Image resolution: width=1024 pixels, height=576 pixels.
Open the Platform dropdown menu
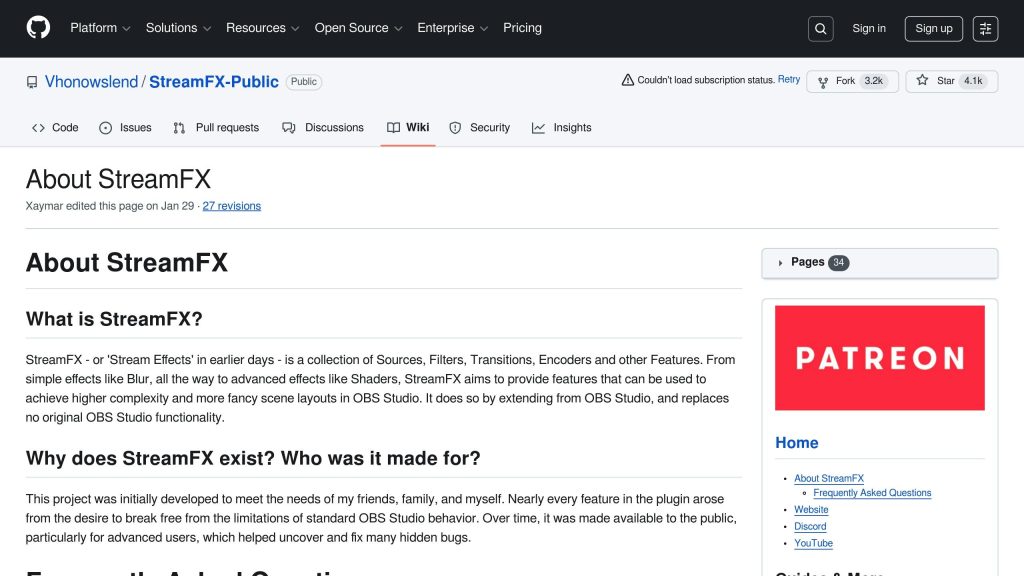(x=99, y=28)
